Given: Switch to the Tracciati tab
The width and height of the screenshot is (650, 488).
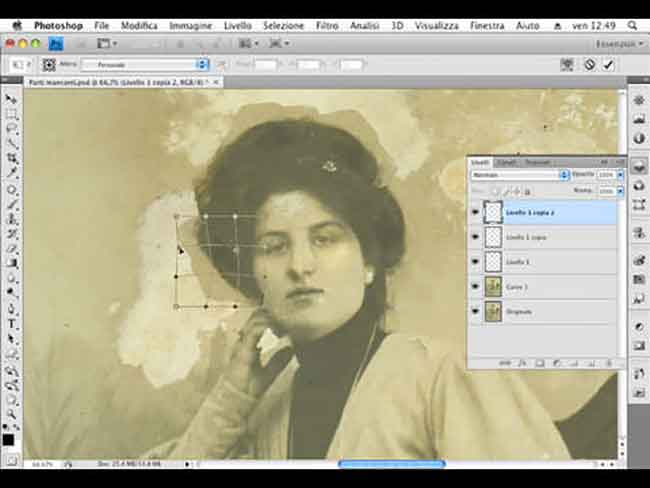Looking at the screenshot, I should 538,163.
